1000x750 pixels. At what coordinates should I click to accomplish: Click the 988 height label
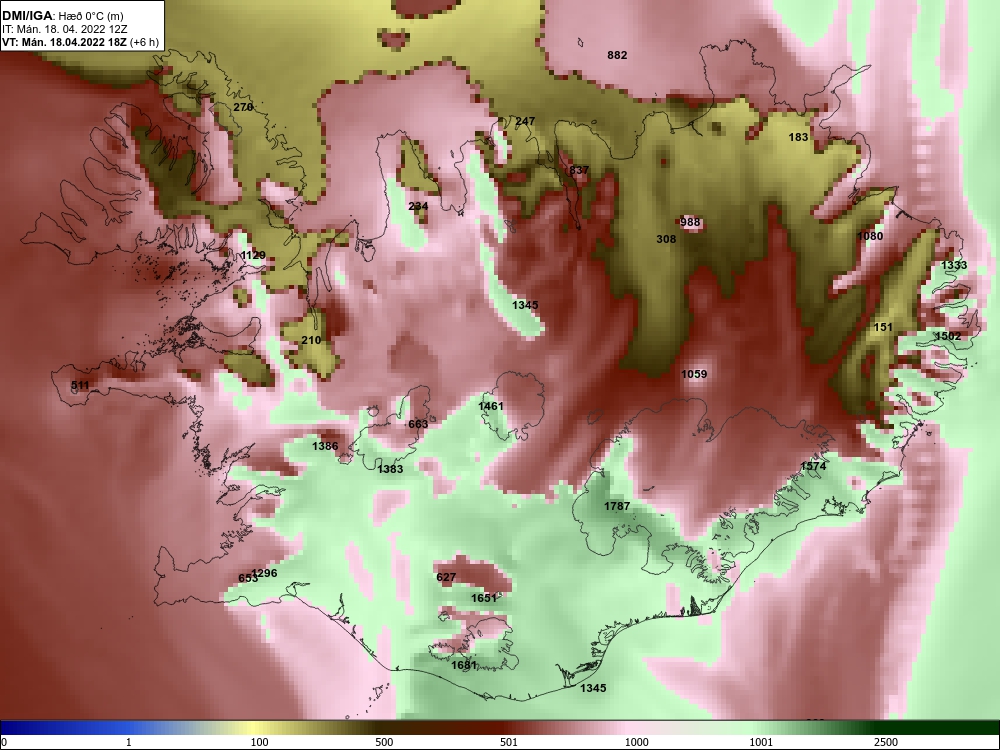pos(689,223)
